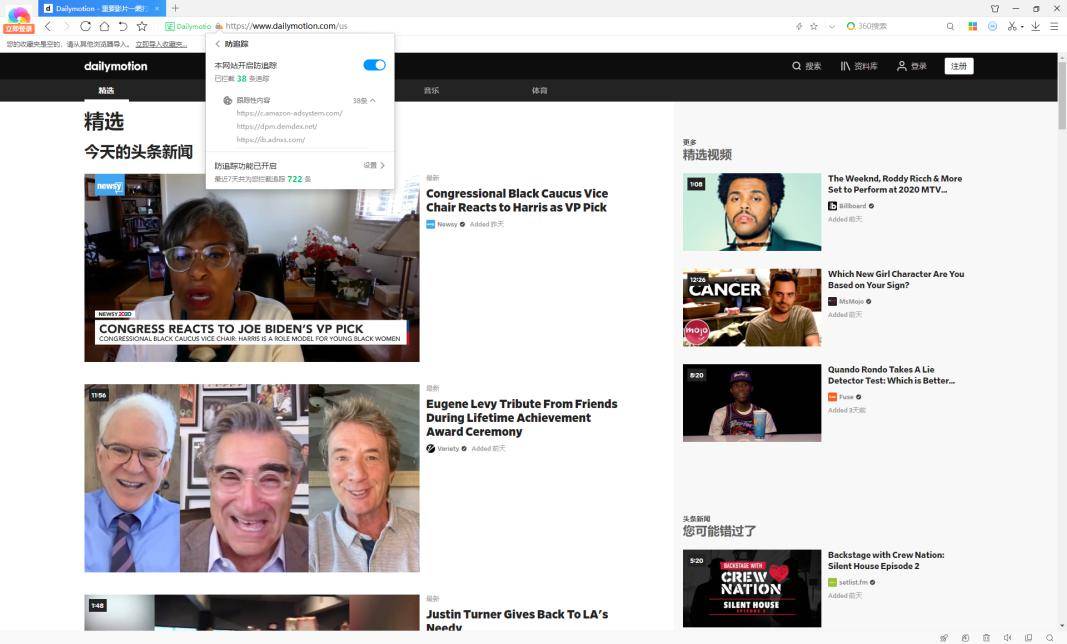Viewport: 1067px width, 644px height.
Task: Reload the page with the refresh icon
Action: click(x=85, y=26)
